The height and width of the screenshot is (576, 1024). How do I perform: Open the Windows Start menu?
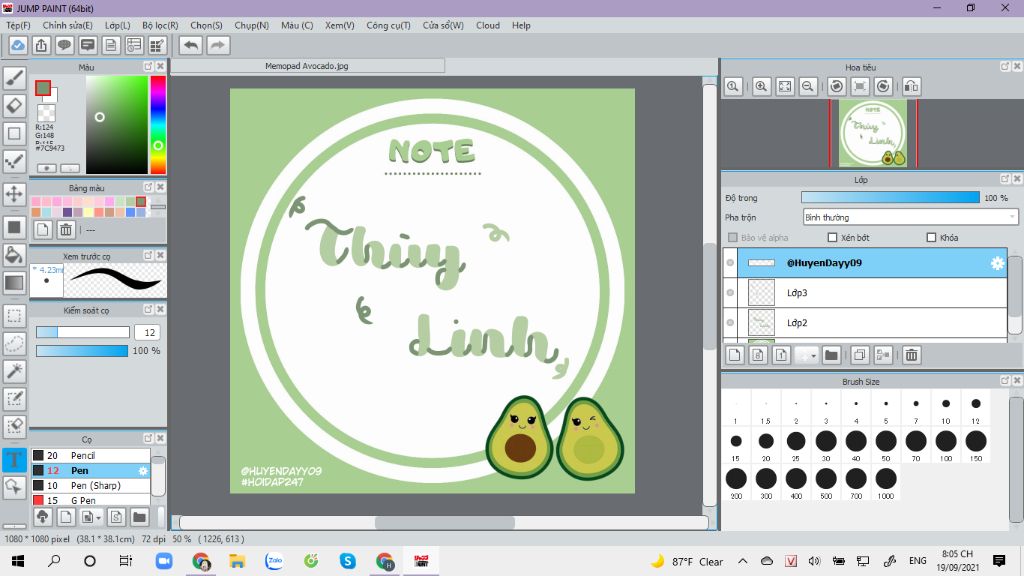click(x=18, y=561)
